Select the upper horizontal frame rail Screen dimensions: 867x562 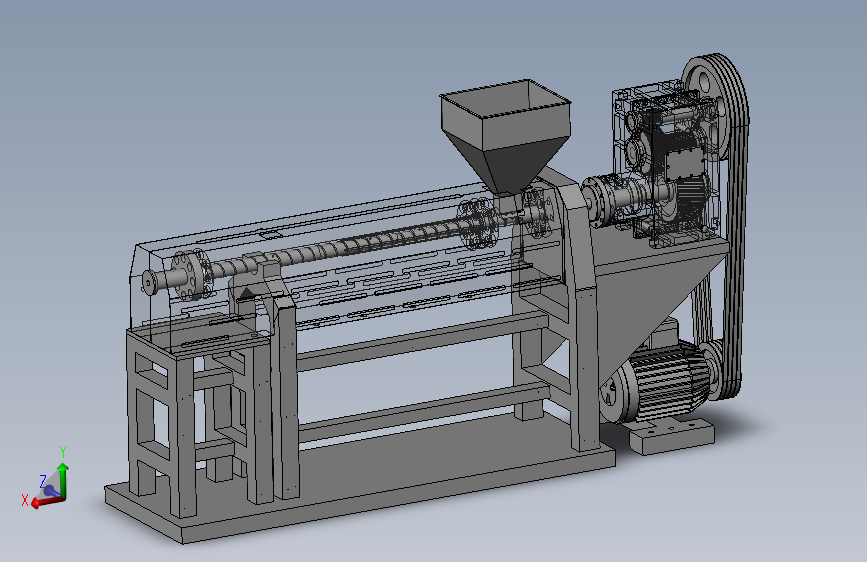pos(423,340)
